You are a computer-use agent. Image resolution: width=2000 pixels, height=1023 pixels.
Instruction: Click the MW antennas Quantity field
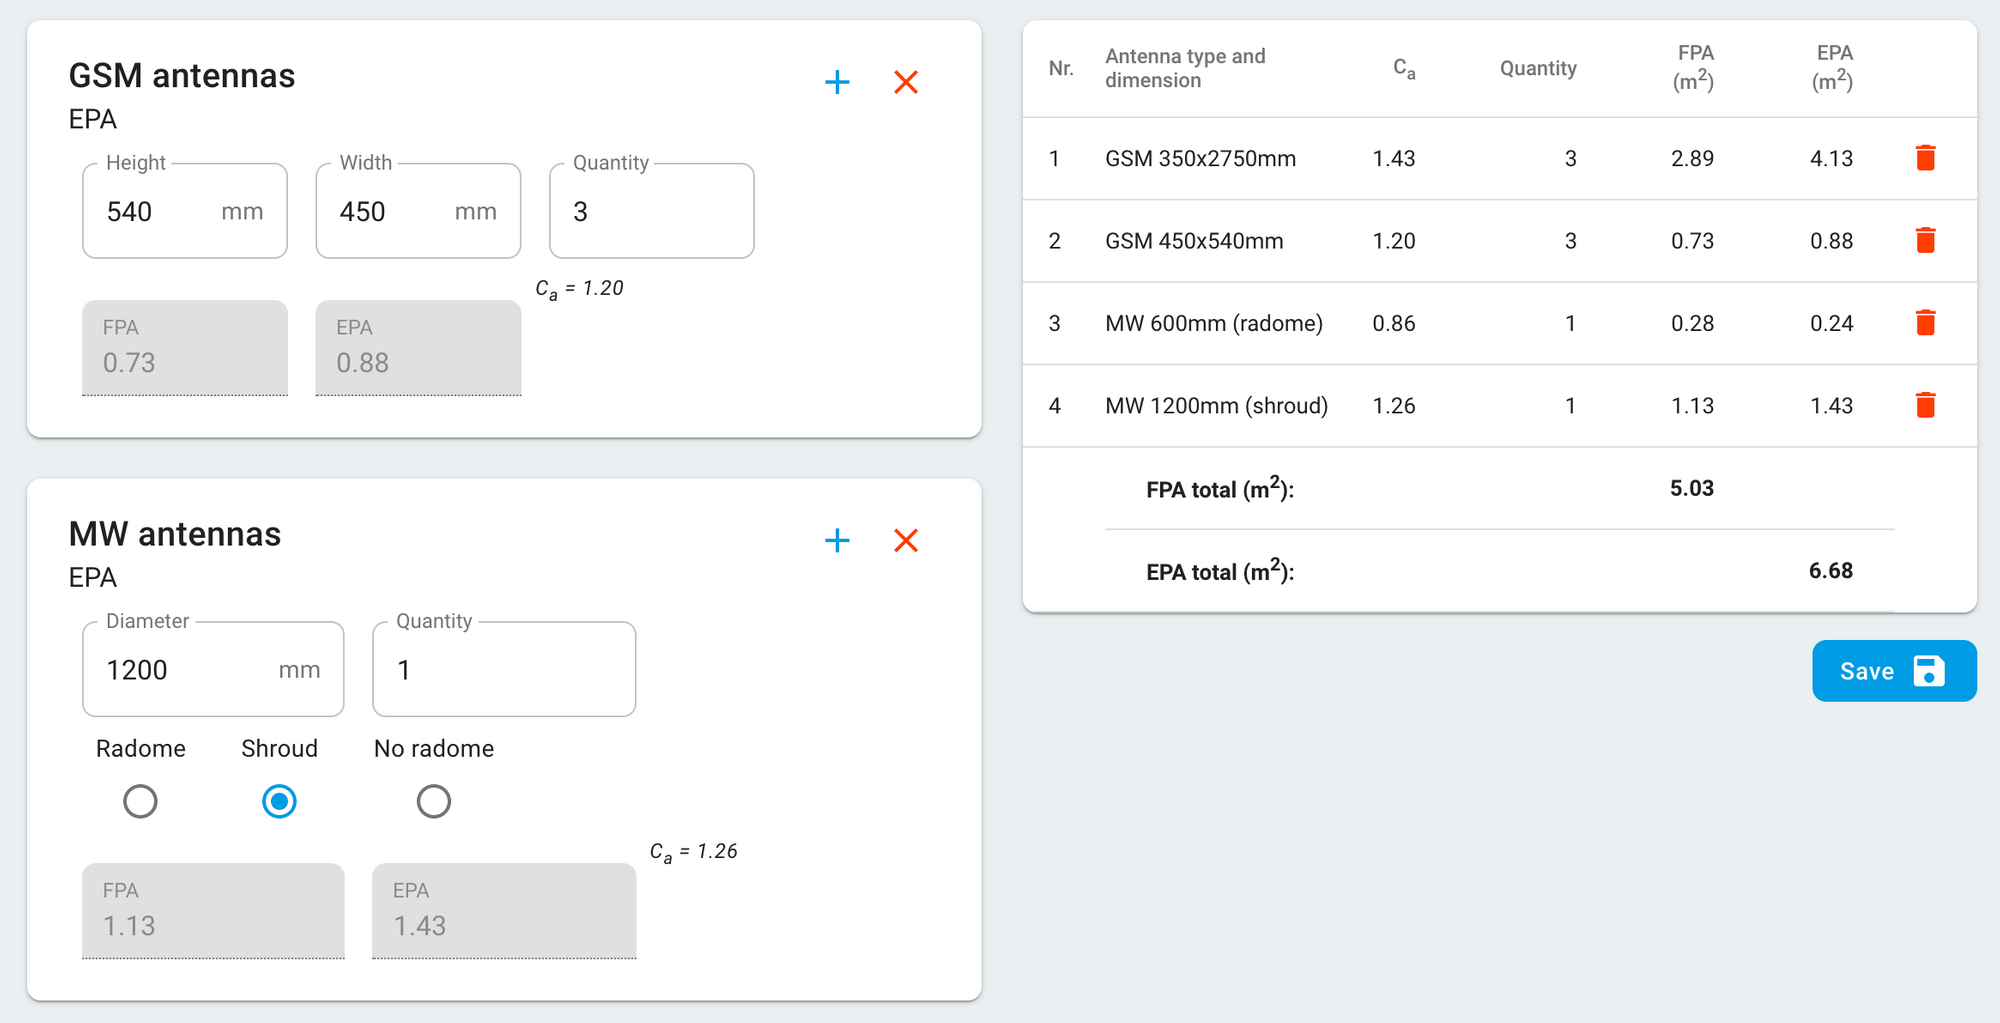(503, 670)
